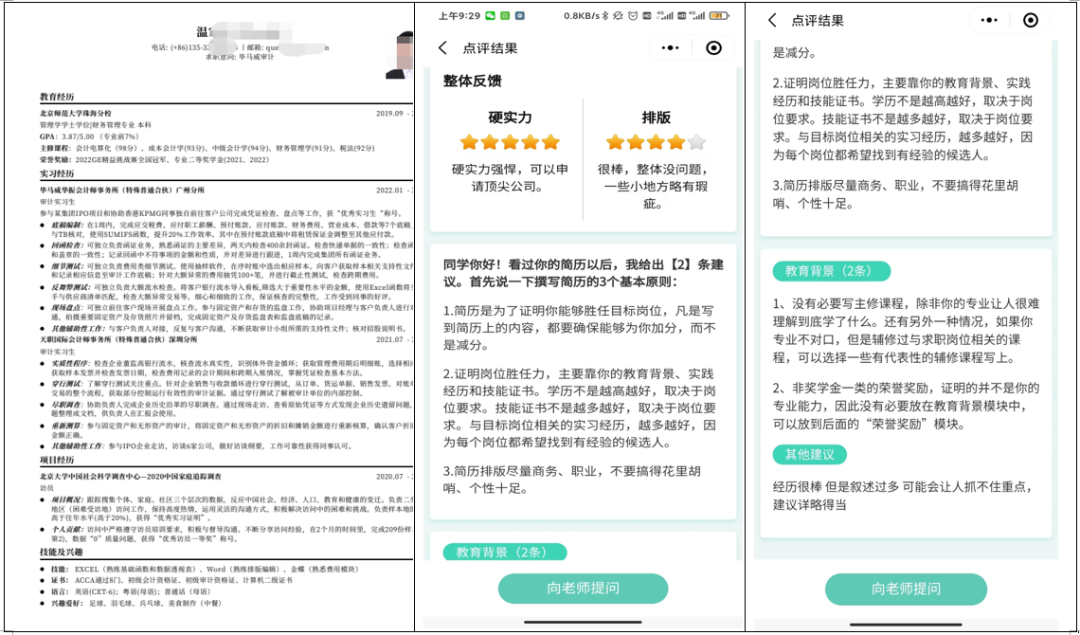Click the grey fifth star under 排版
Viewport: 1080px width, 635px height.
697,142
